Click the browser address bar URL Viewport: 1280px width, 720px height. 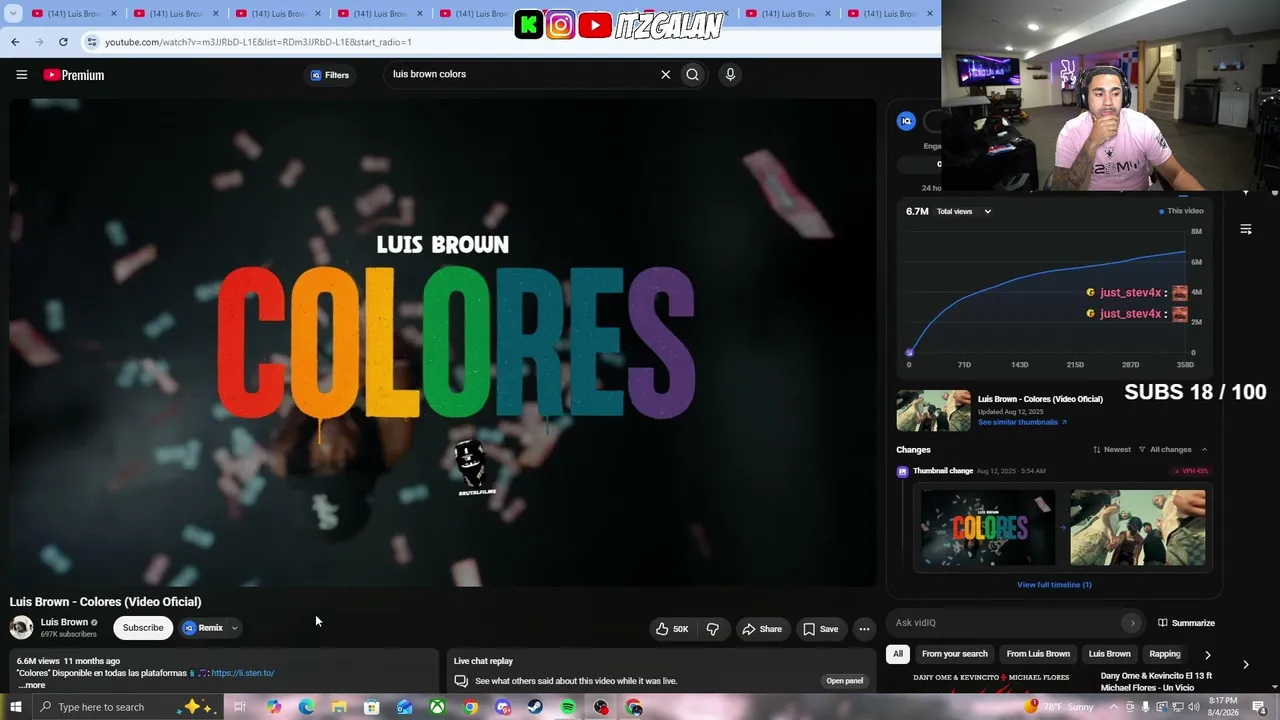tap(258, 42)
